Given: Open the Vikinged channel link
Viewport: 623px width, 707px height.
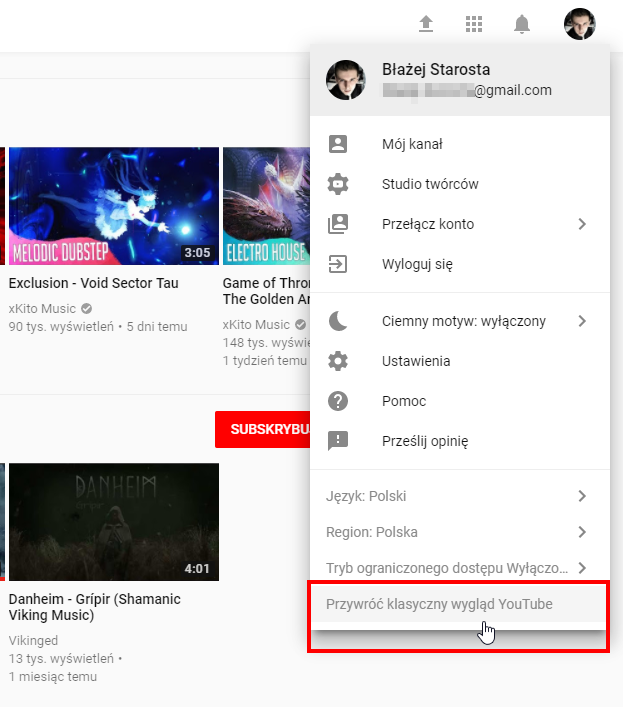Looking at the screenshot, I should point(33,641).
